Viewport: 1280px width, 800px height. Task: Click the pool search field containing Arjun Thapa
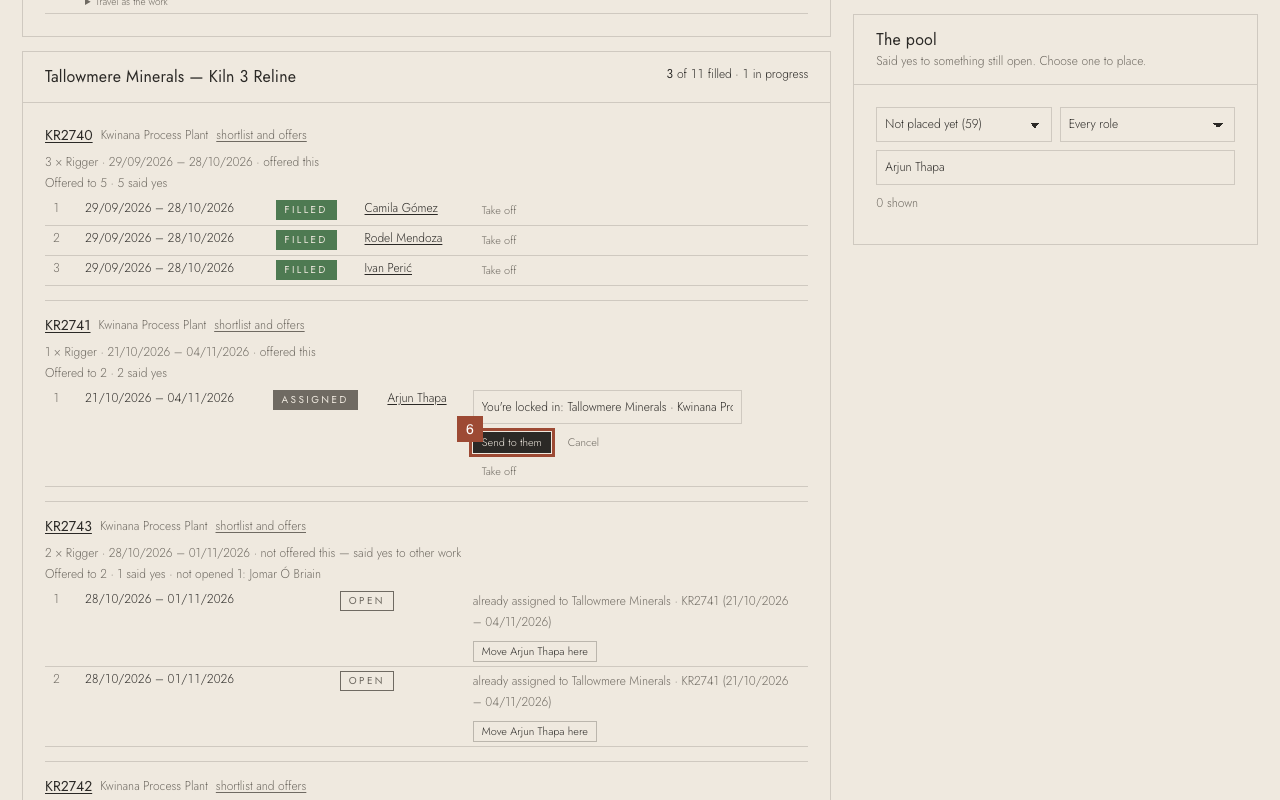click(x=1055, y=168)
